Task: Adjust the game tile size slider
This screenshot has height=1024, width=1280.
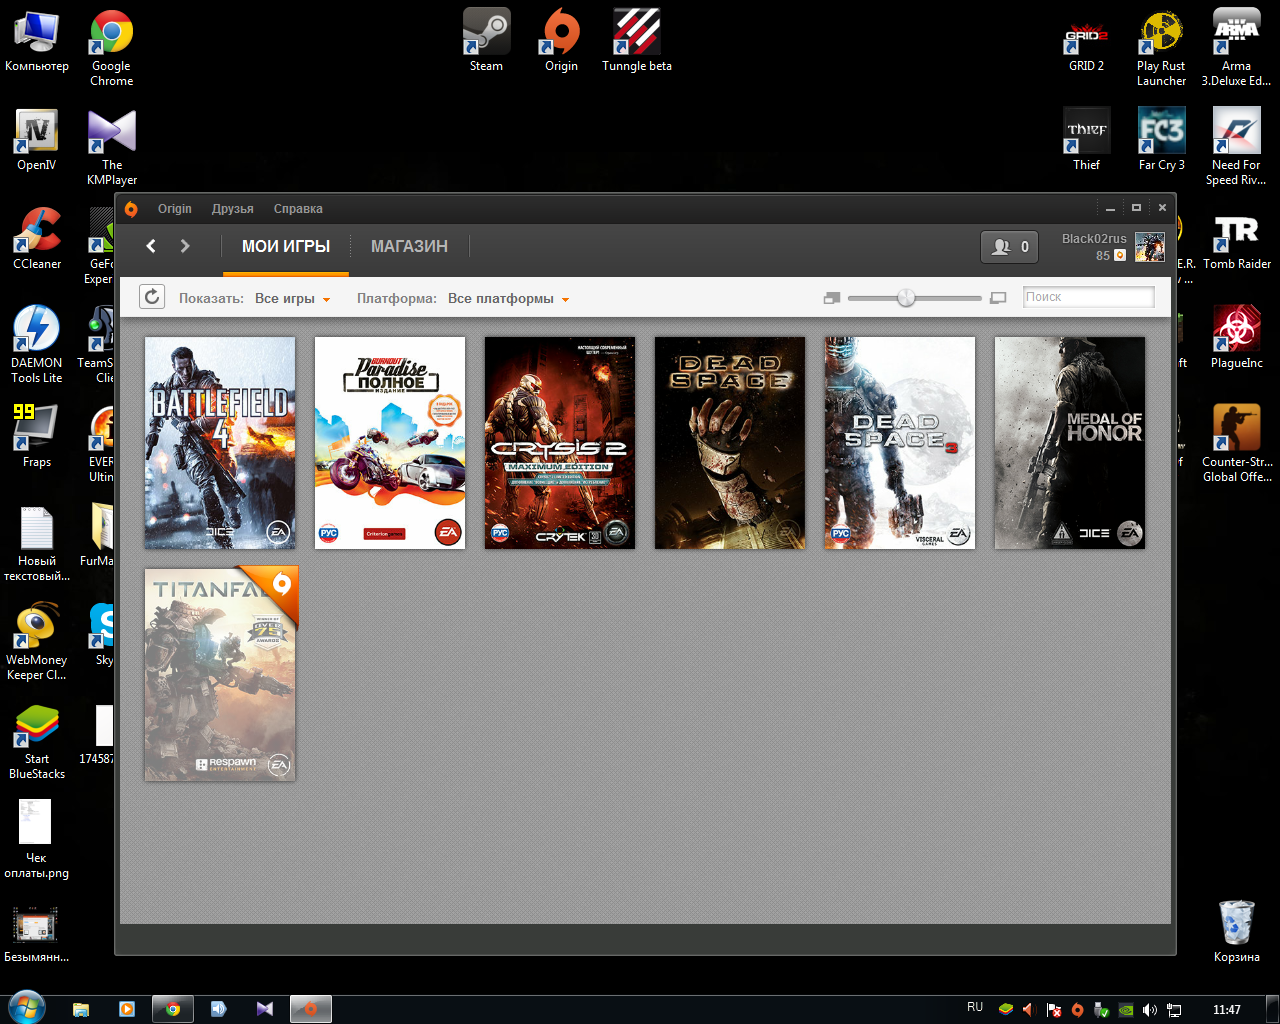Action: tap(906, 298)
